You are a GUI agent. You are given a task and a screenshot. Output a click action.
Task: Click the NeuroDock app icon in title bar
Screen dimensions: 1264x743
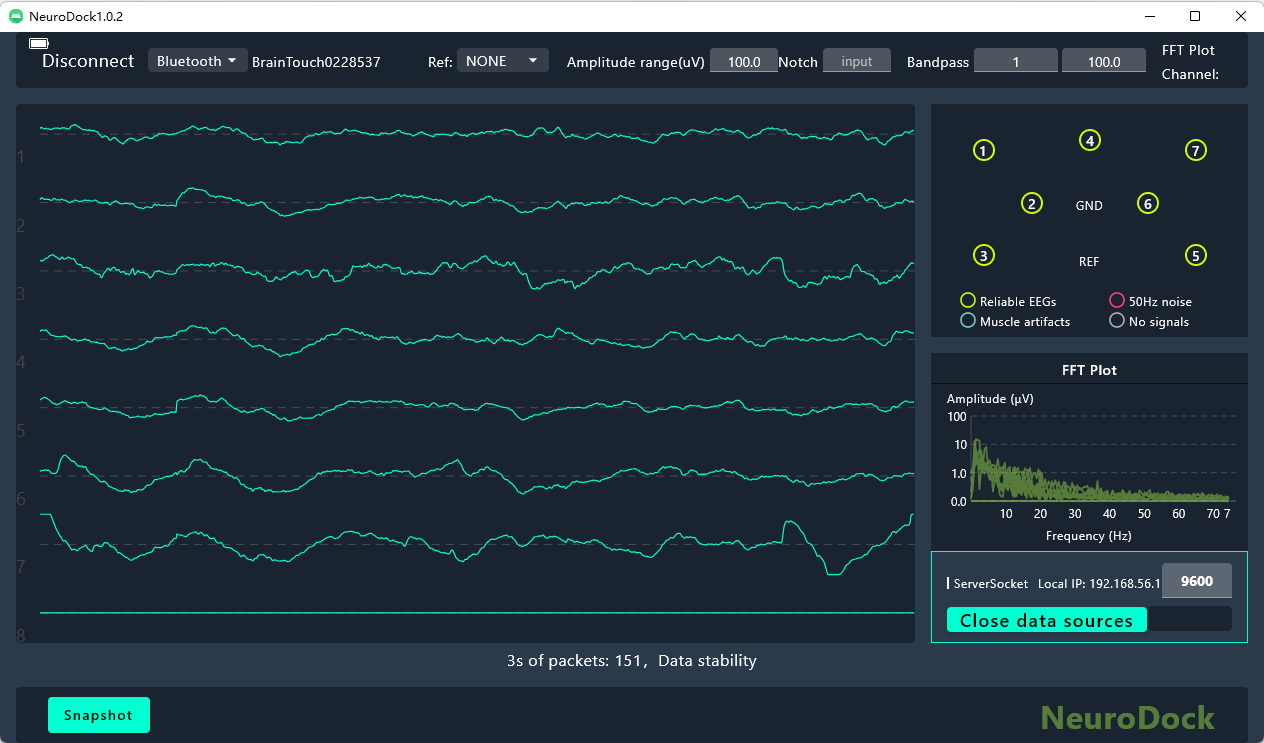pos(15,16)
